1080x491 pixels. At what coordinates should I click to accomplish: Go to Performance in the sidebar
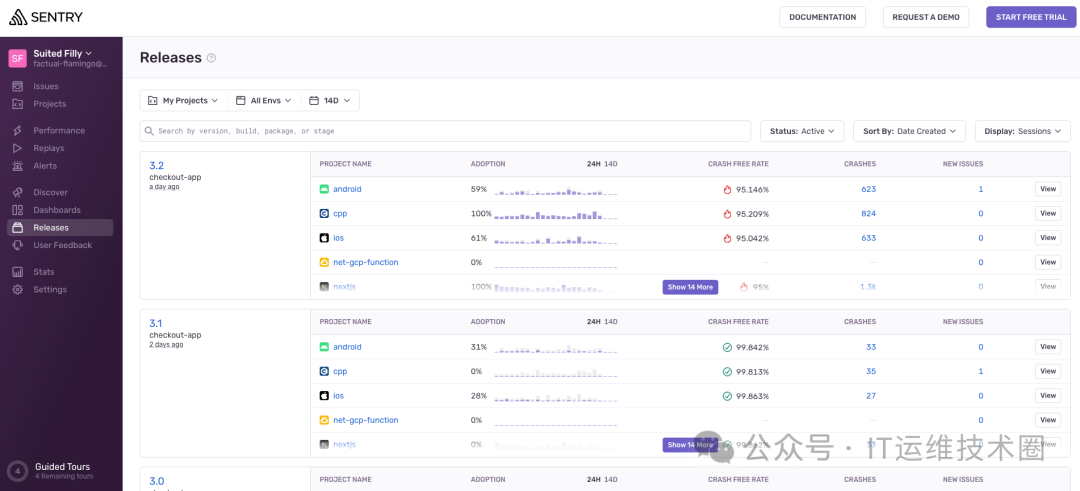click(x=59, y=130)
